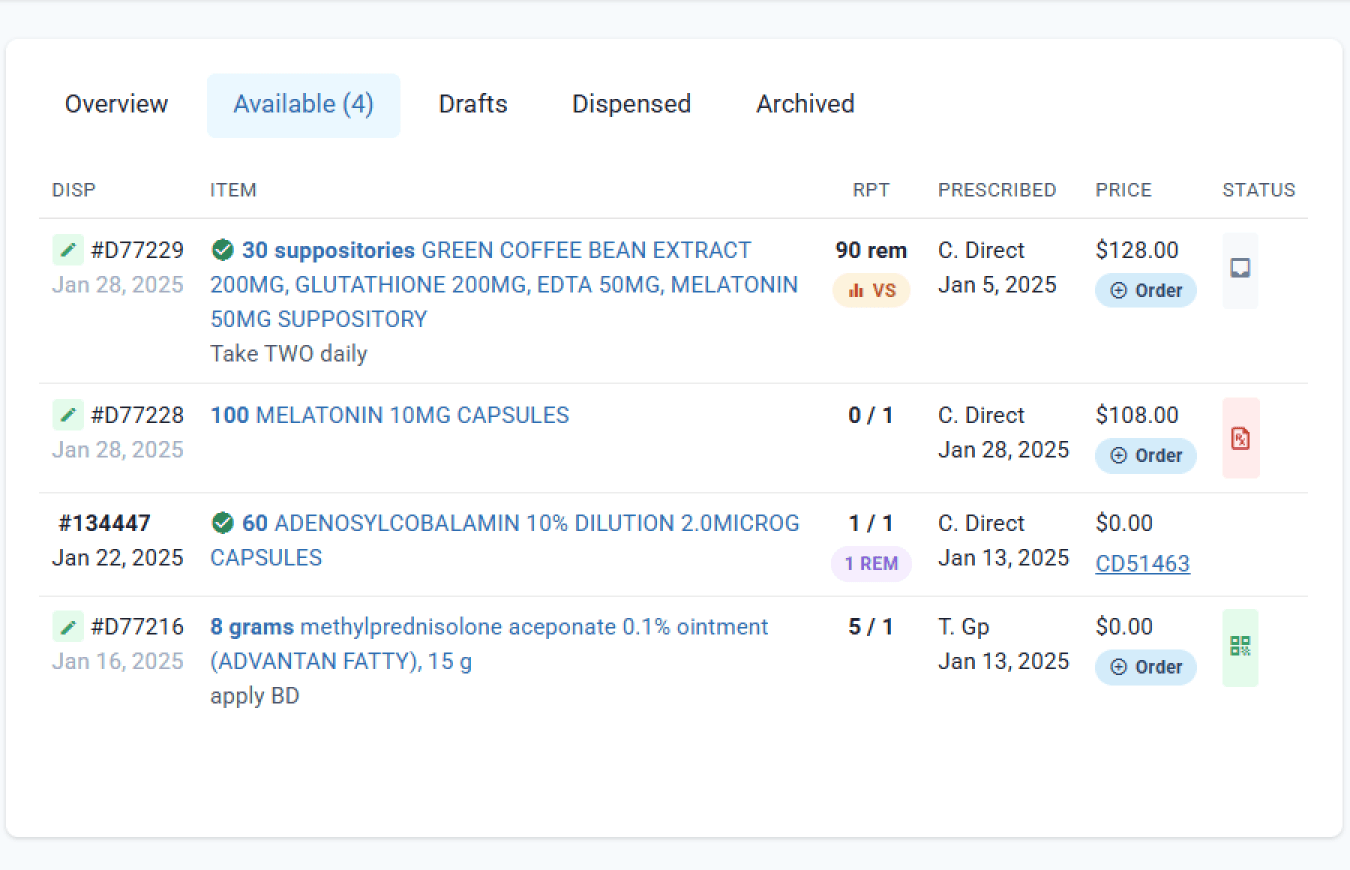
Task: Click the edit pencil icon for #D77216
Action: tap(68, 627)
